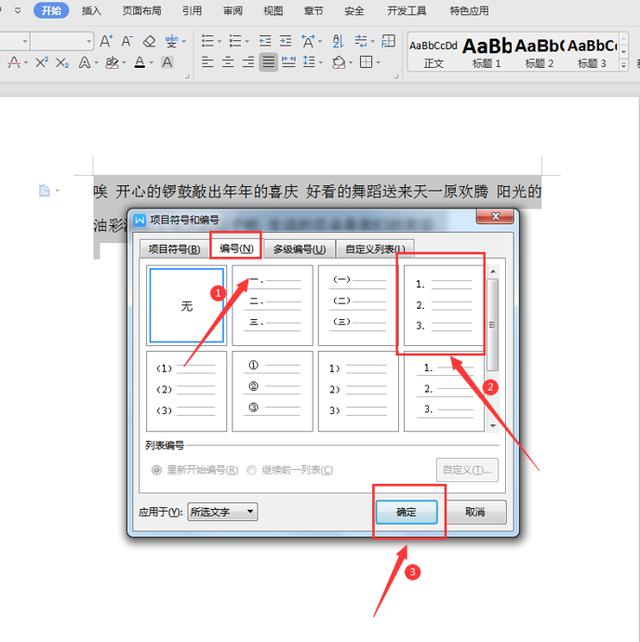Open the 开始 ribbon tab
Image resolution: width=640 pixels, height=642 pixels.
(51, 10)
